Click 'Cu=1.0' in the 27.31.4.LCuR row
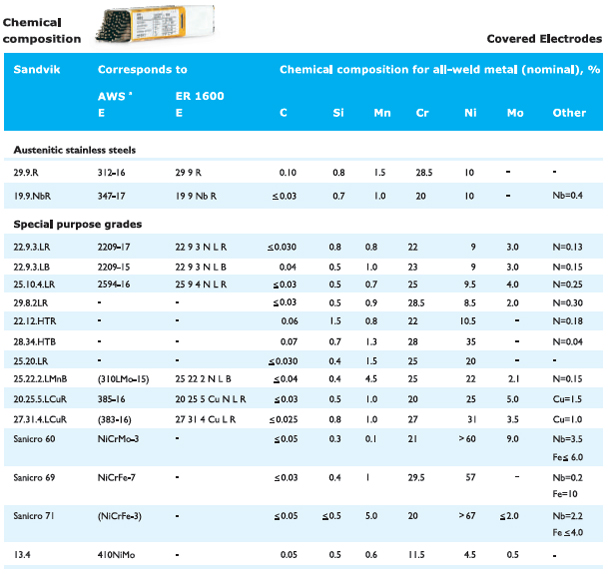This screenshot has width=608, height=574. 567,419
